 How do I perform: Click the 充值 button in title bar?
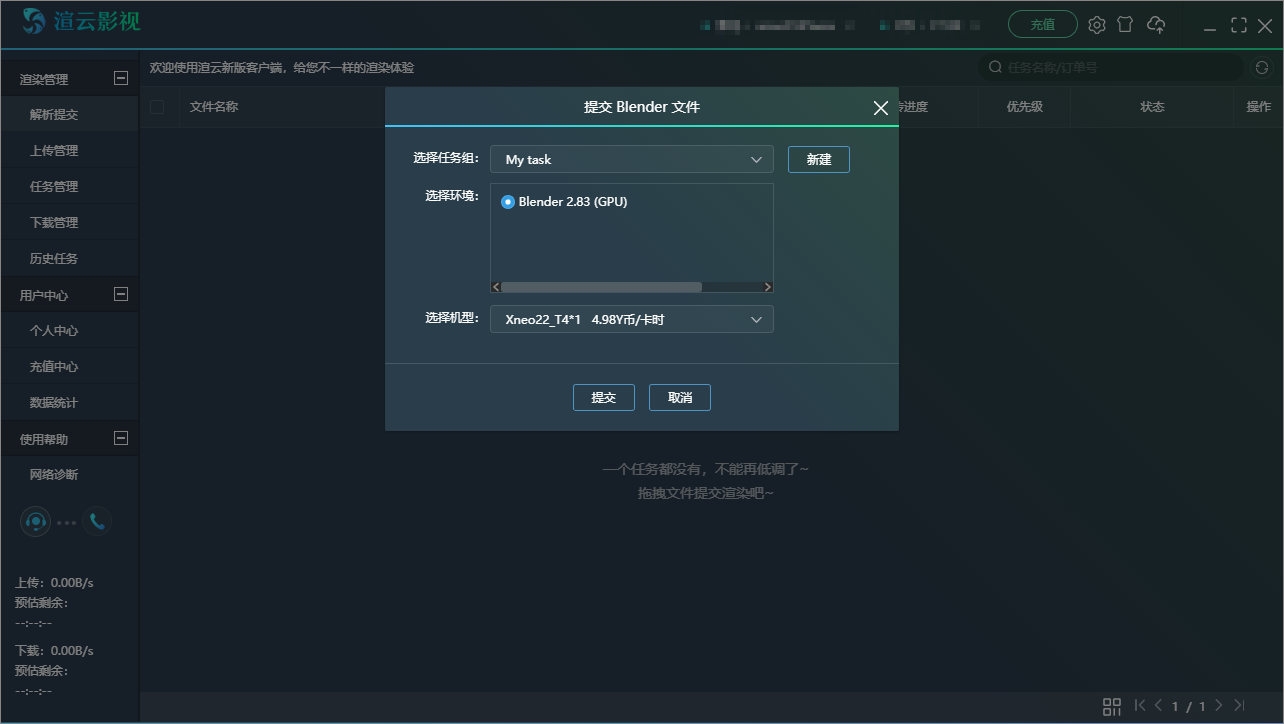[x=1043, y=24]
